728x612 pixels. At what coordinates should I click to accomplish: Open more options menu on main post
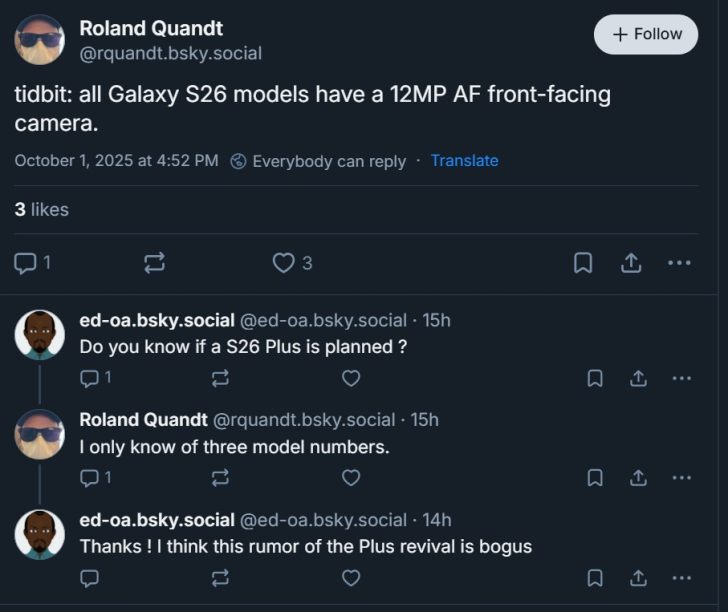[x=679, y=262]
